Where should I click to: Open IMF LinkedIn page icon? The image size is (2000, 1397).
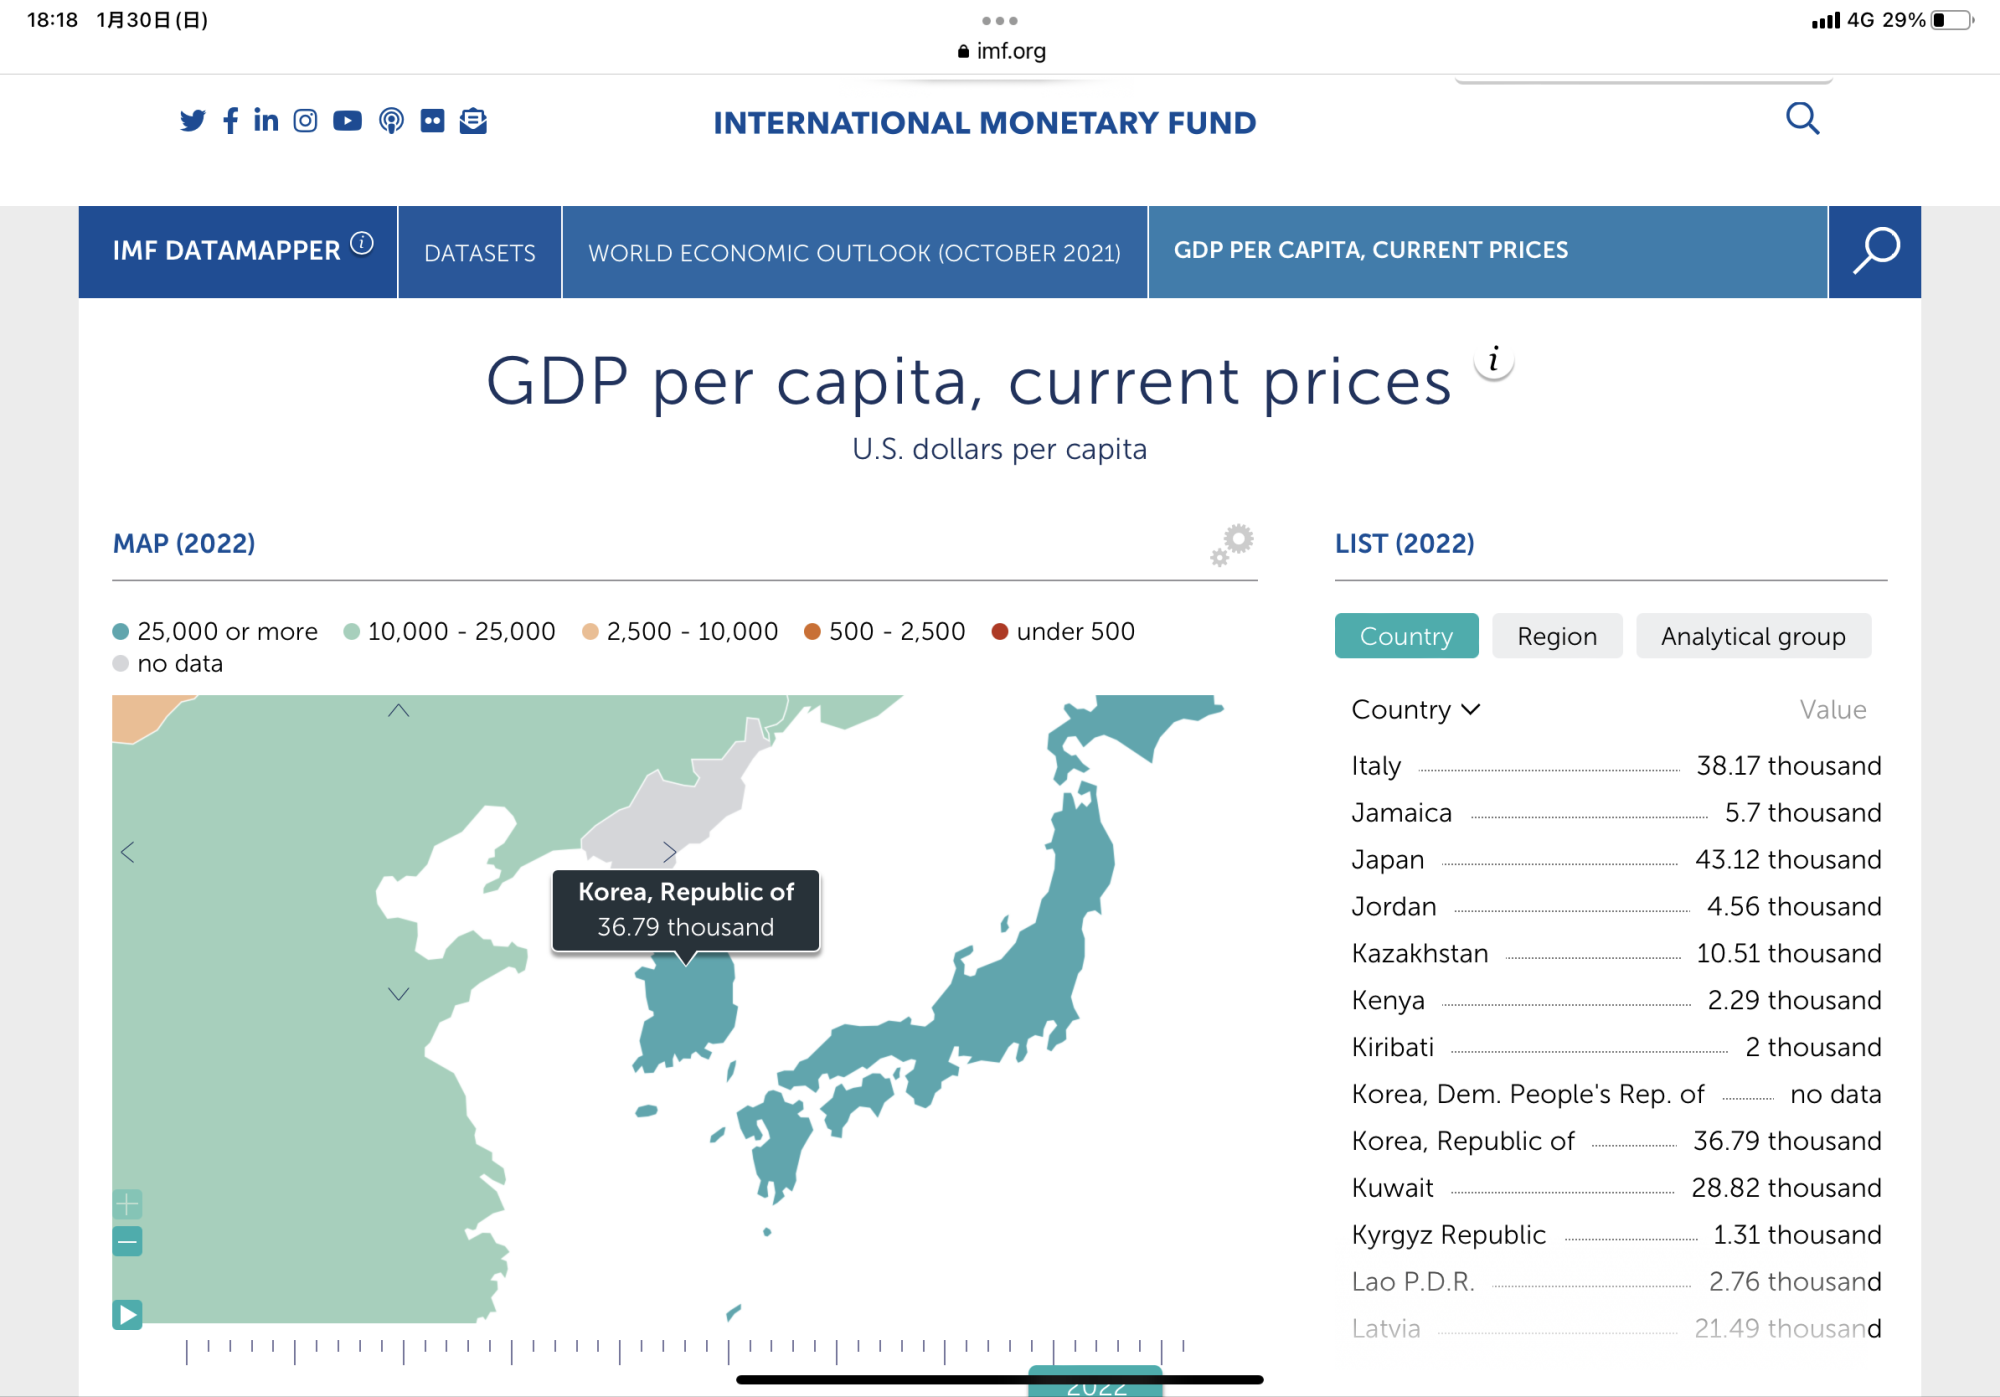[x=266, y=121]
